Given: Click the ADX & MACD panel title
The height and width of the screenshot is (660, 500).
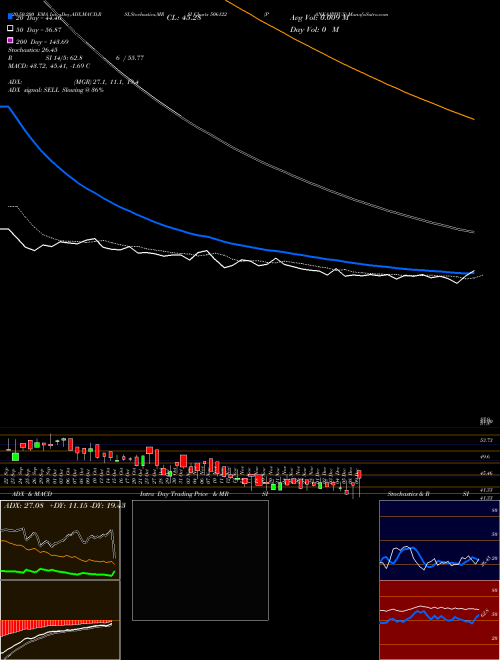Looking at the screenshot, I should (x=32, y=494).
